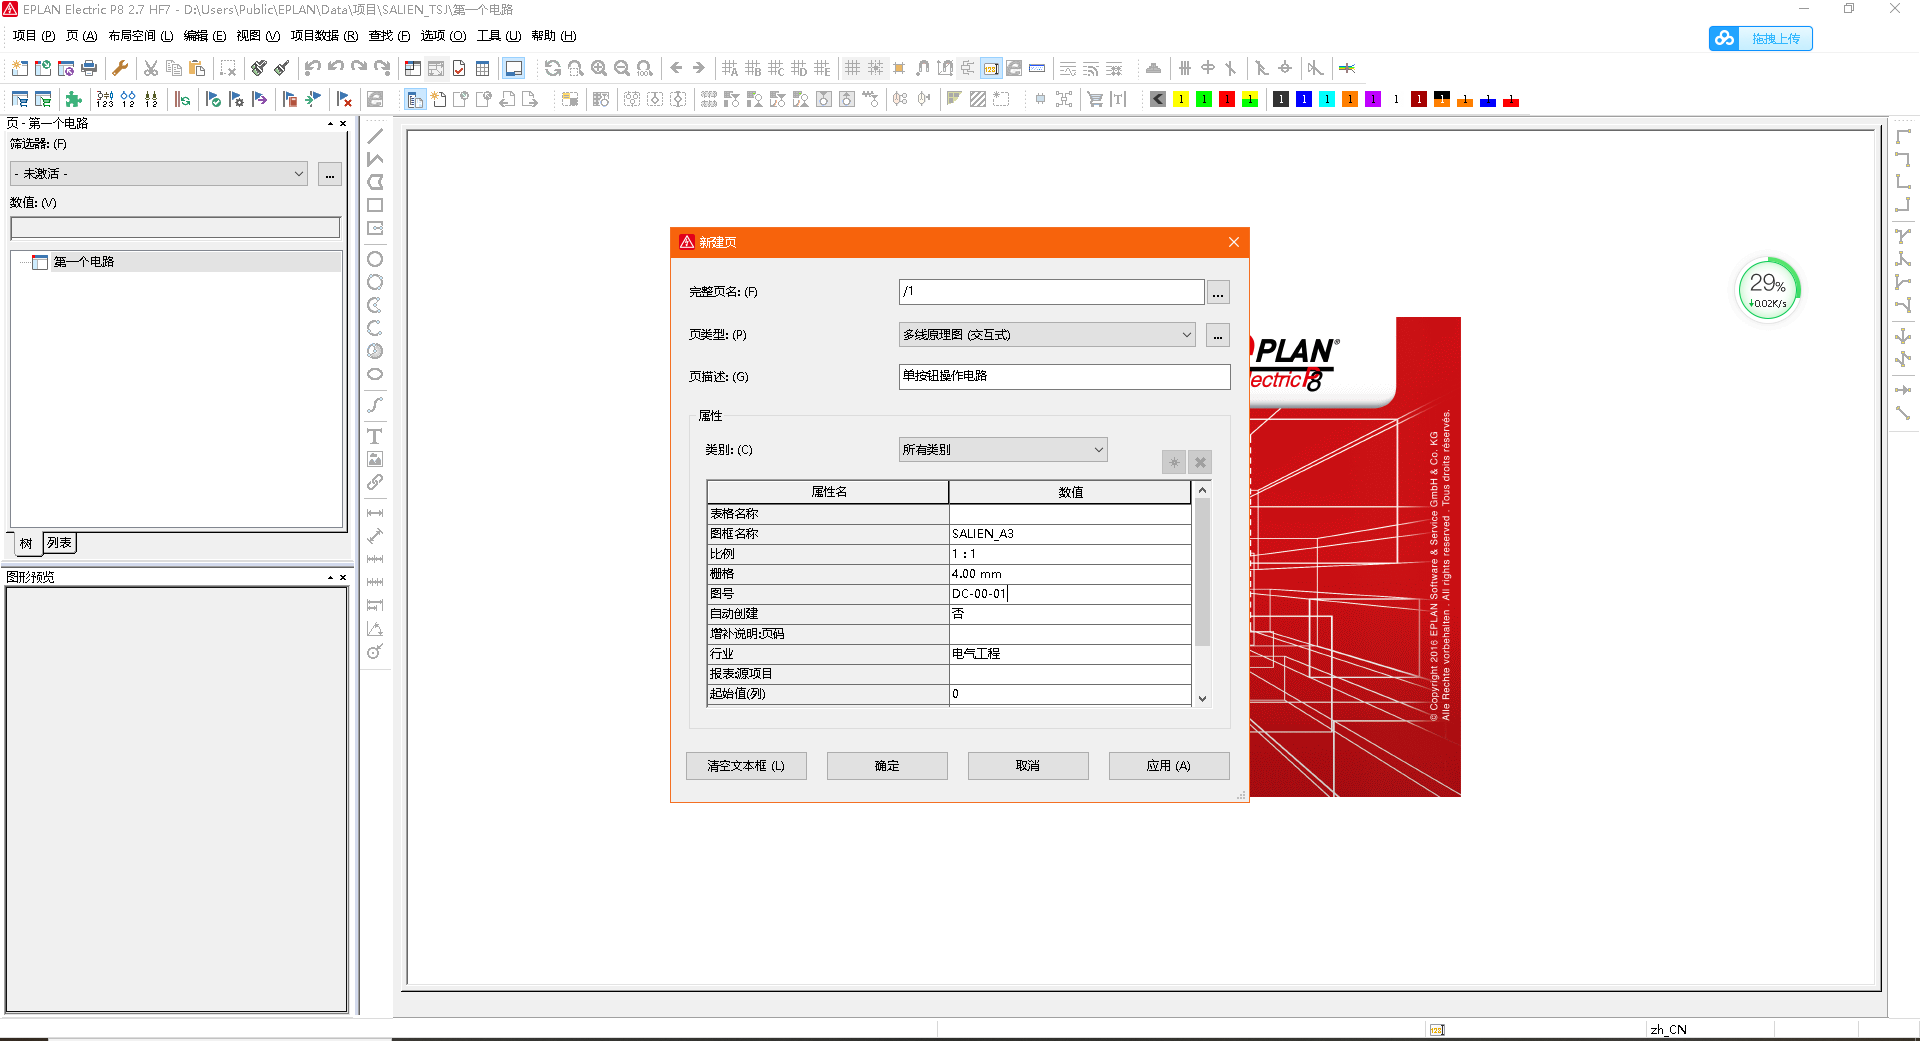Click the 确定 button
This screenshot has height=1041, width=1920.
point(887,766)
